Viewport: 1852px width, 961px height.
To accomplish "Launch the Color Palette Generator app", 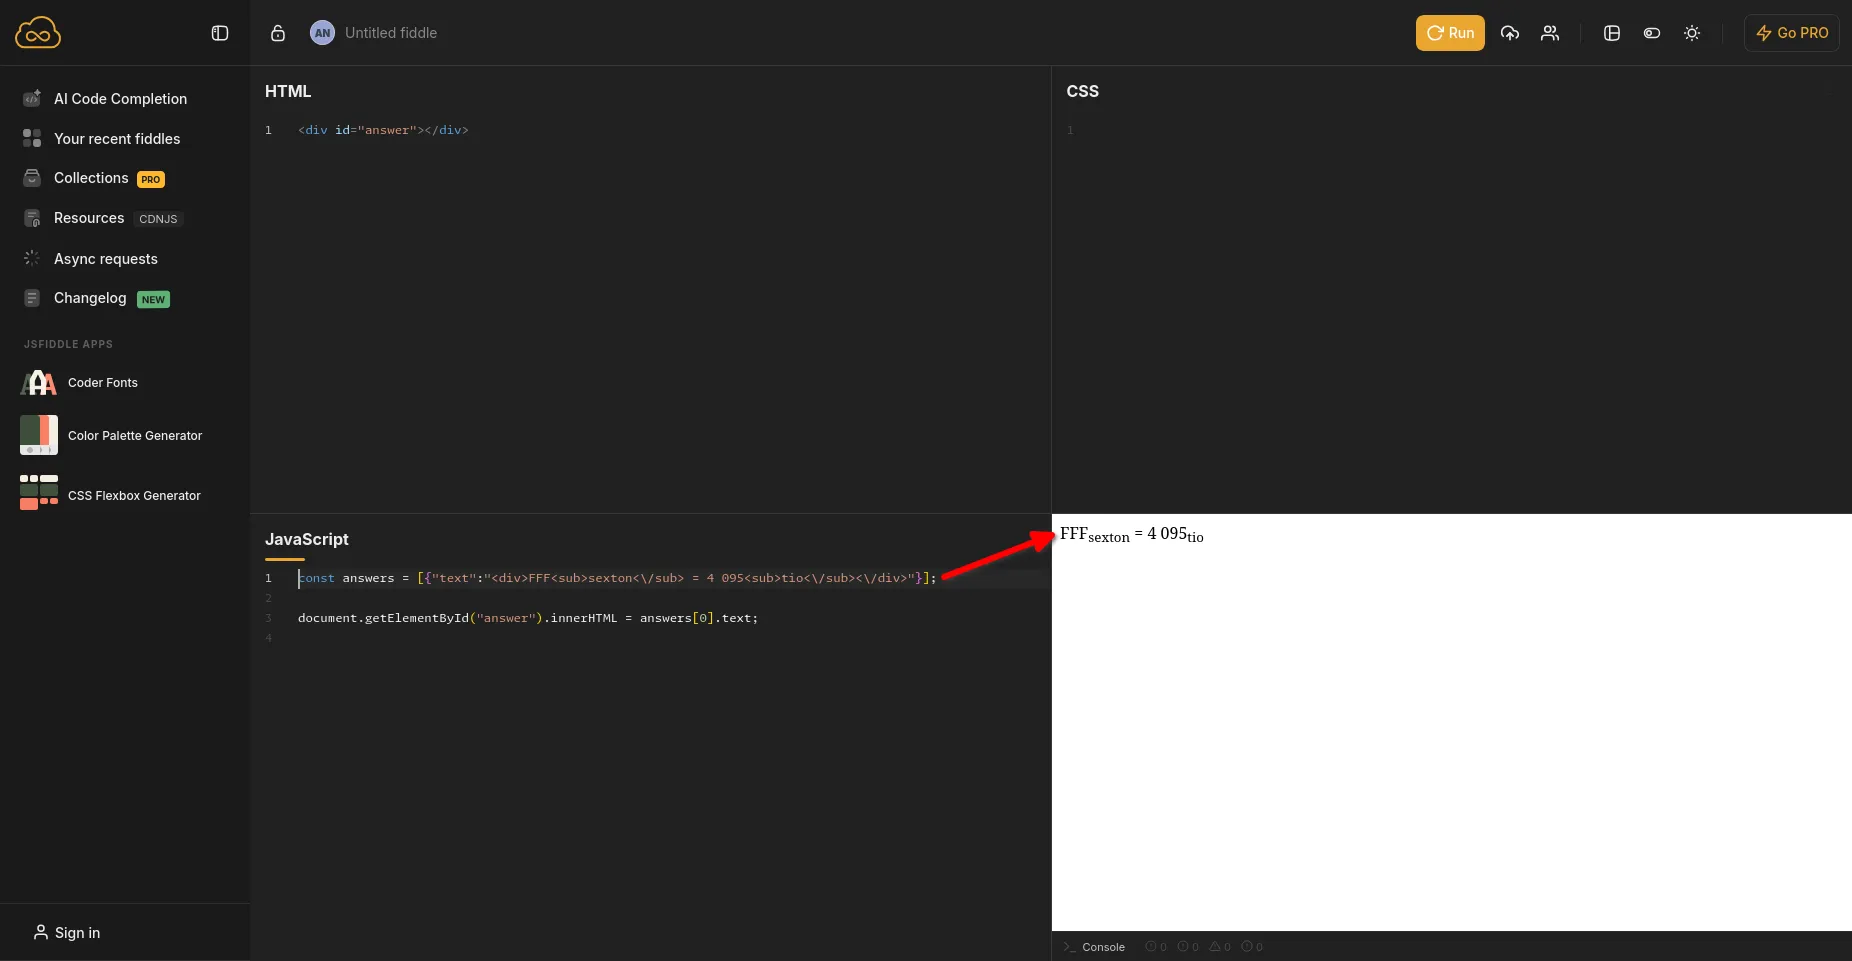I will tap(134, 436).
